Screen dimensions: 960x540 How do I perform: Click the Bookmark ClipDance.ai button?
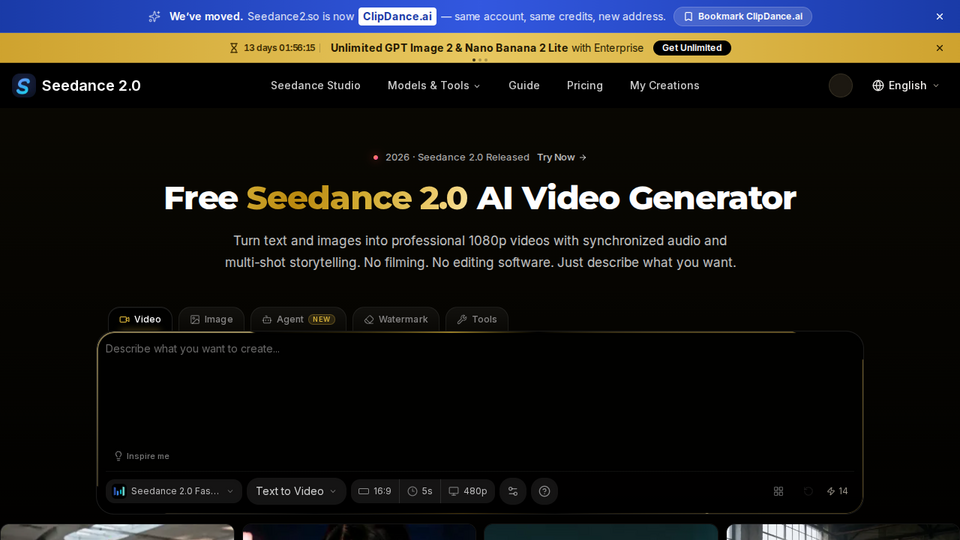click(743, 17)
